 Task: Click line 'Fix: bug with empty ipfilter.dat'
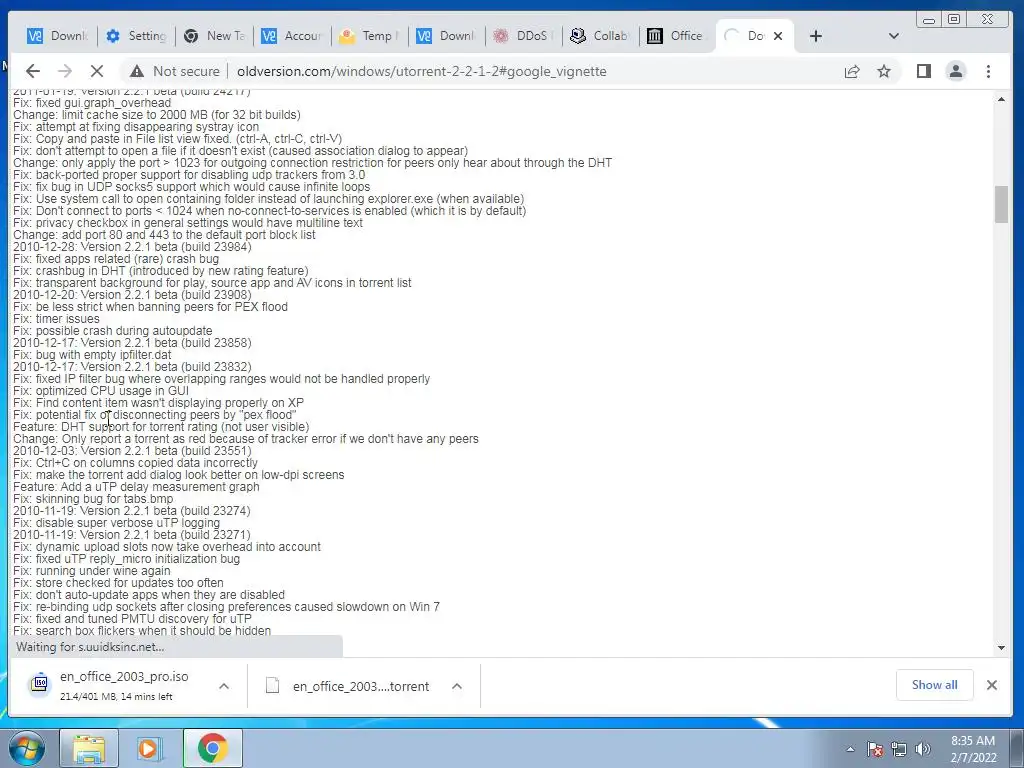[x=92, y=355]
